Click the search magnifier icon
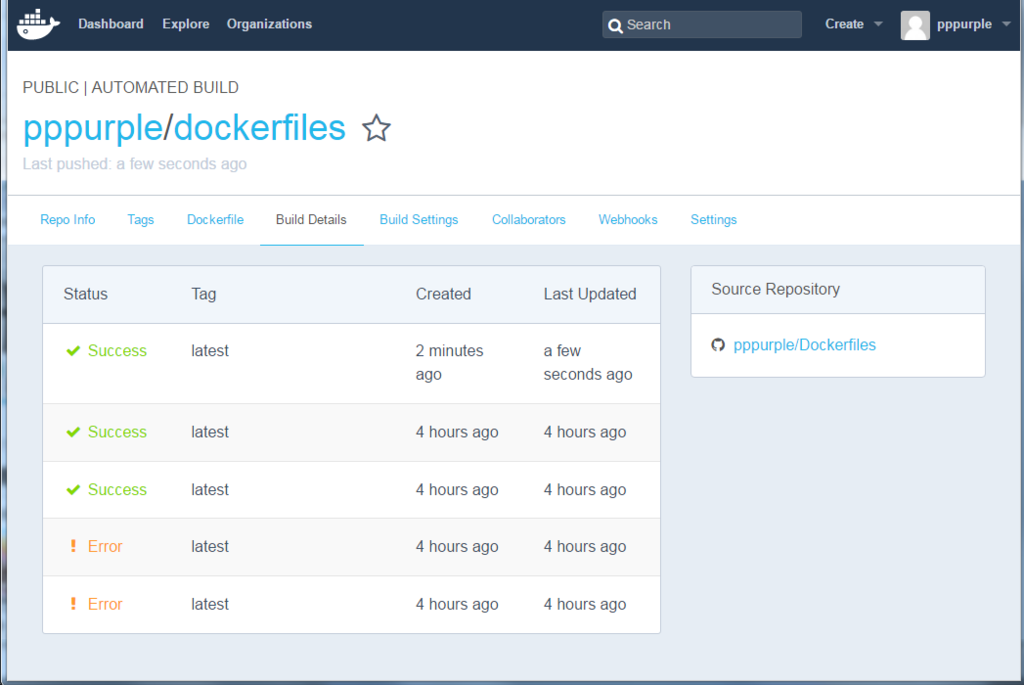 [x=615, y=25]
